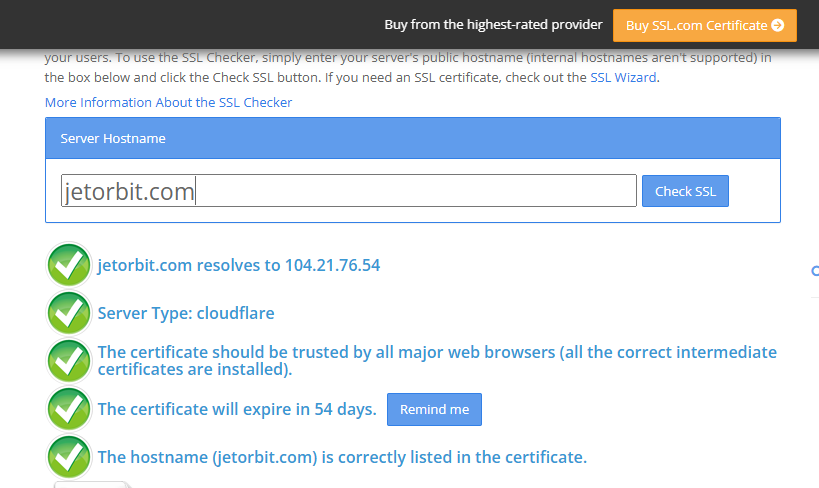This screenshot has width=819, height=488.
Task: Click green checkmark beside expire in 54 days
Action: click(69, 409)
